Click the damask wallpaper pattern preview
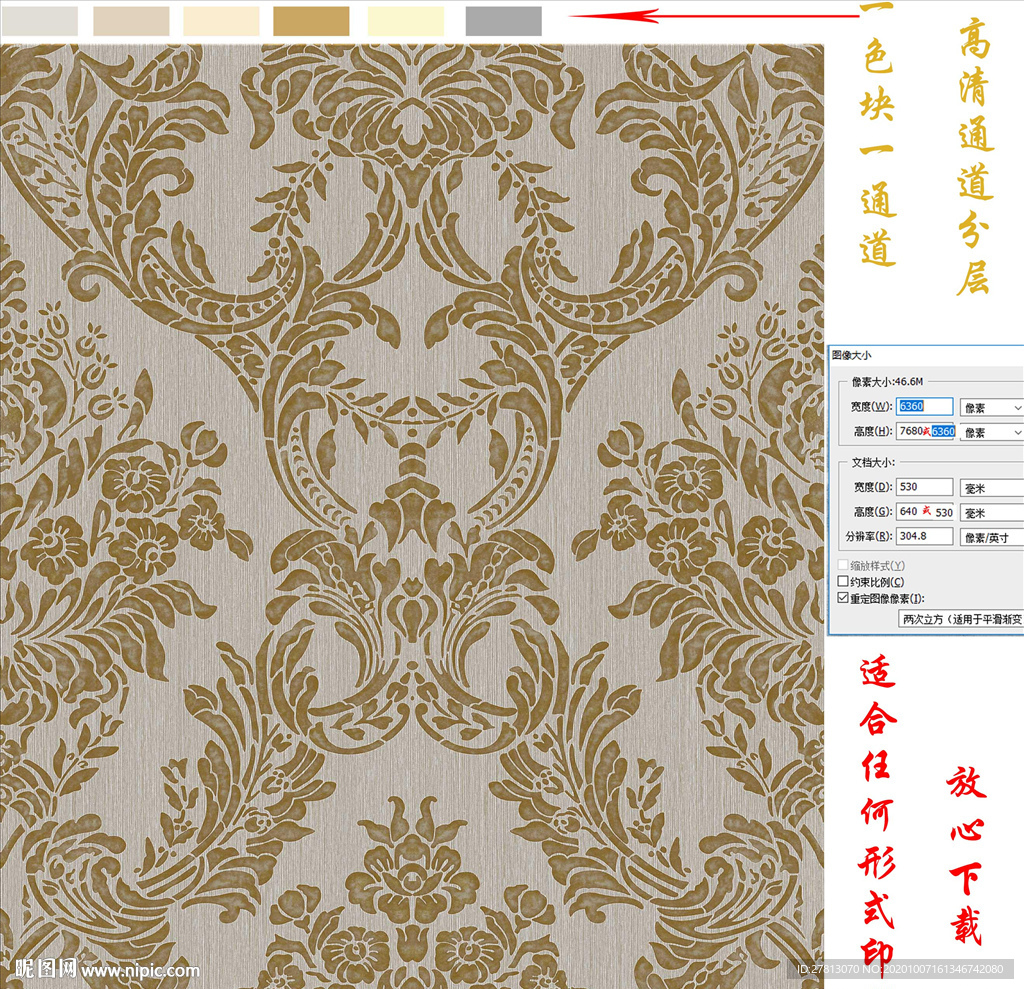 pos(412,516)
